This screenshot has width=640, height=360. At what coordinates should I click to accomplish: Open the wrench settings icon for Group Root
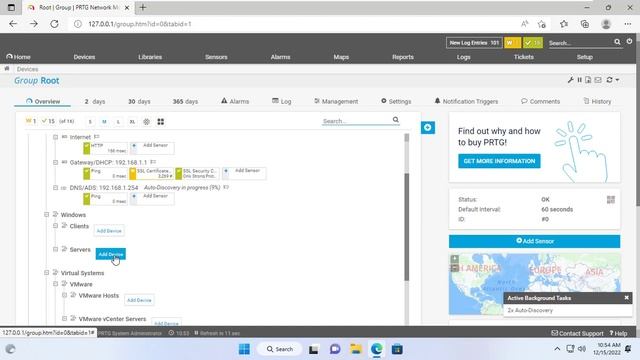tap(571, 80)
